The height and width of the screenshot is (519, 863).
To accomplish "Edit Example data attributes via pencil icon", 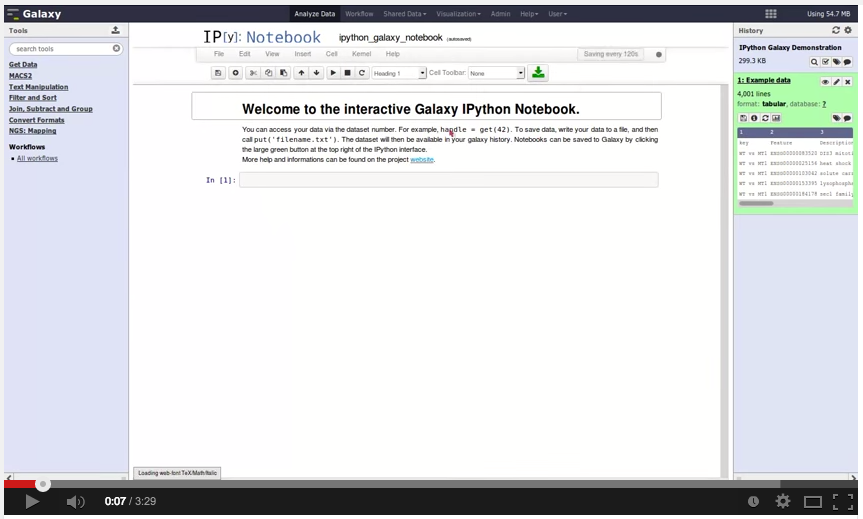I will pyautogui.click(x=837, y=81).
